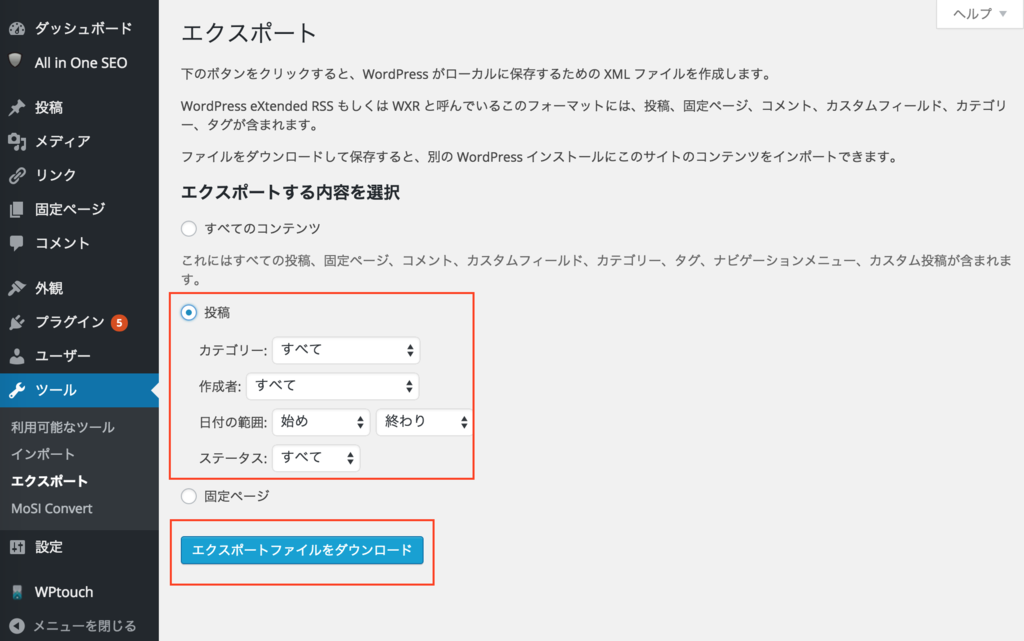1024x641 pixels.
Task: Go to MoSI Convert submenu link
Action: pyautogui.click(x=52, y=508)
